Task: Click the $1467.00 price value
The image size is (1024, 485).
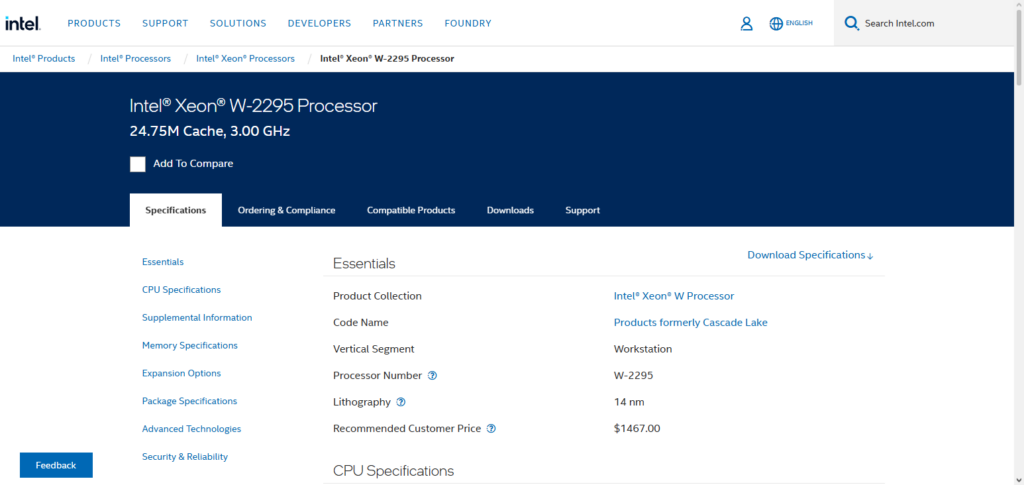Action: point(637,429)
